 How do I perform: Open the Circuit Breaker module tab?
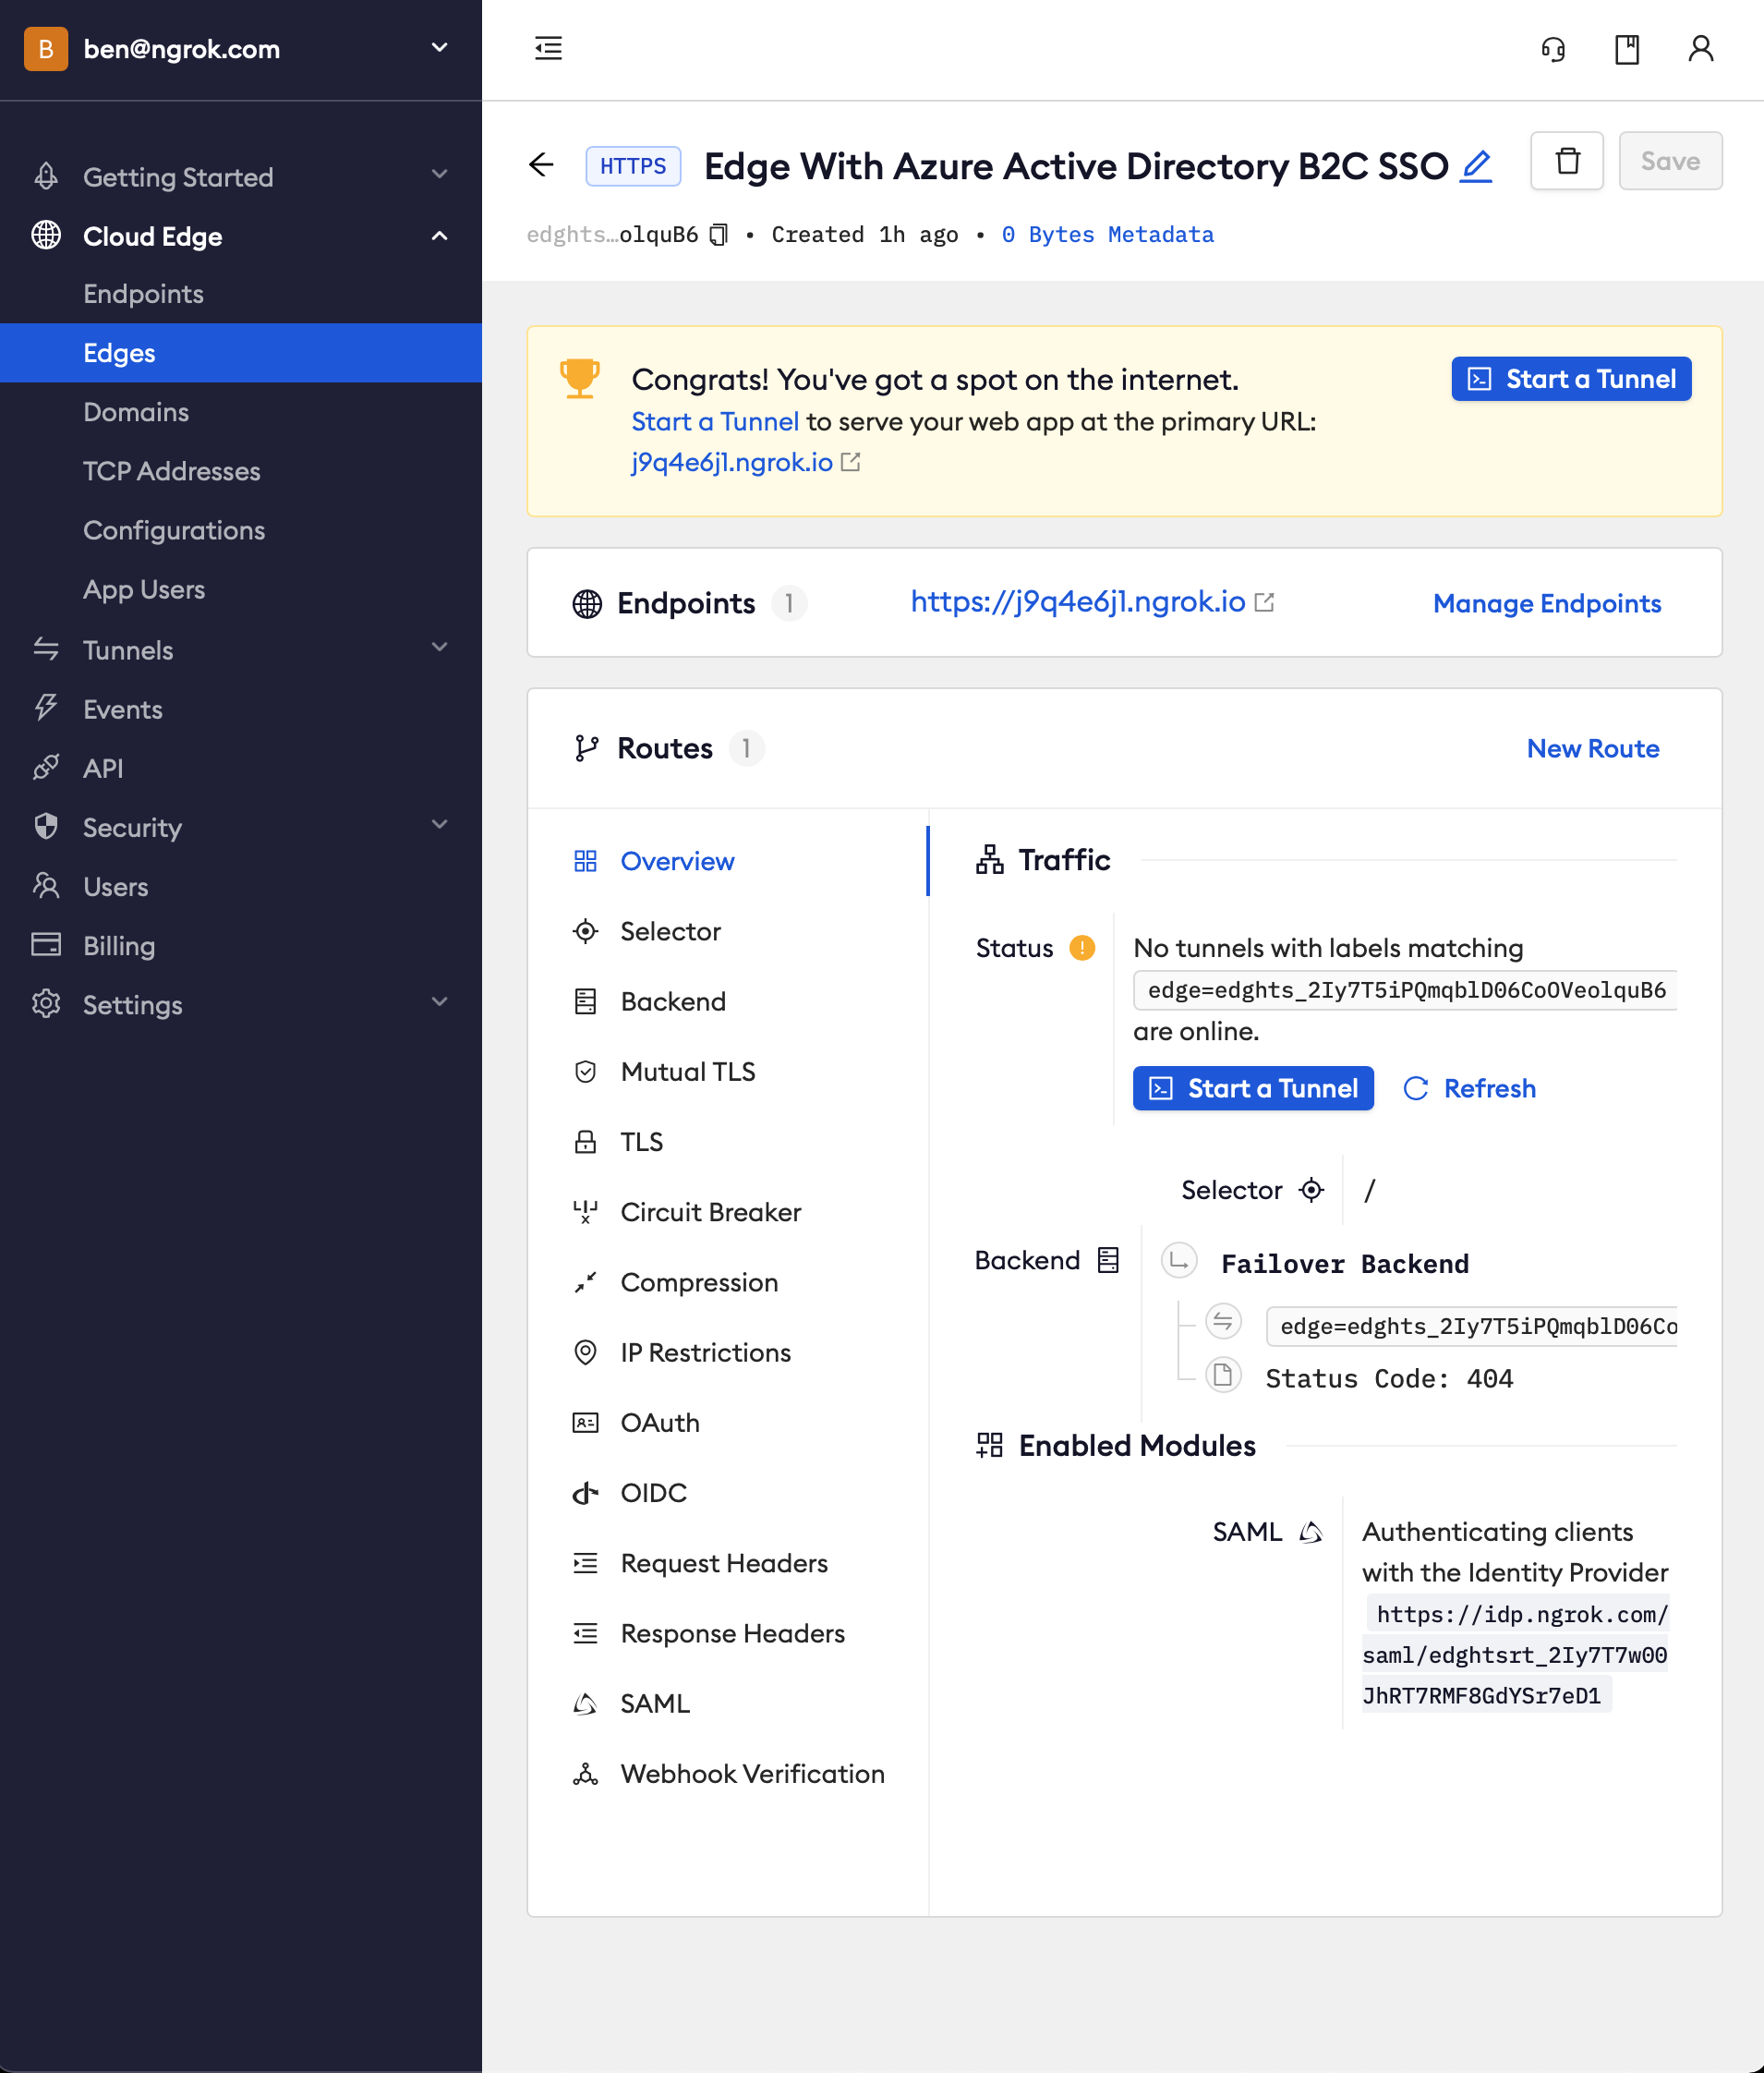click(728, 1212)
